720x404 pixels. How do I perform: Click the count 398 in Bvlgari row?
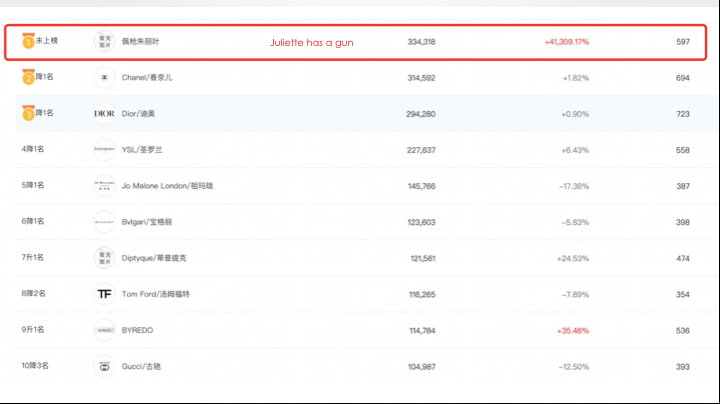(683, 222)
